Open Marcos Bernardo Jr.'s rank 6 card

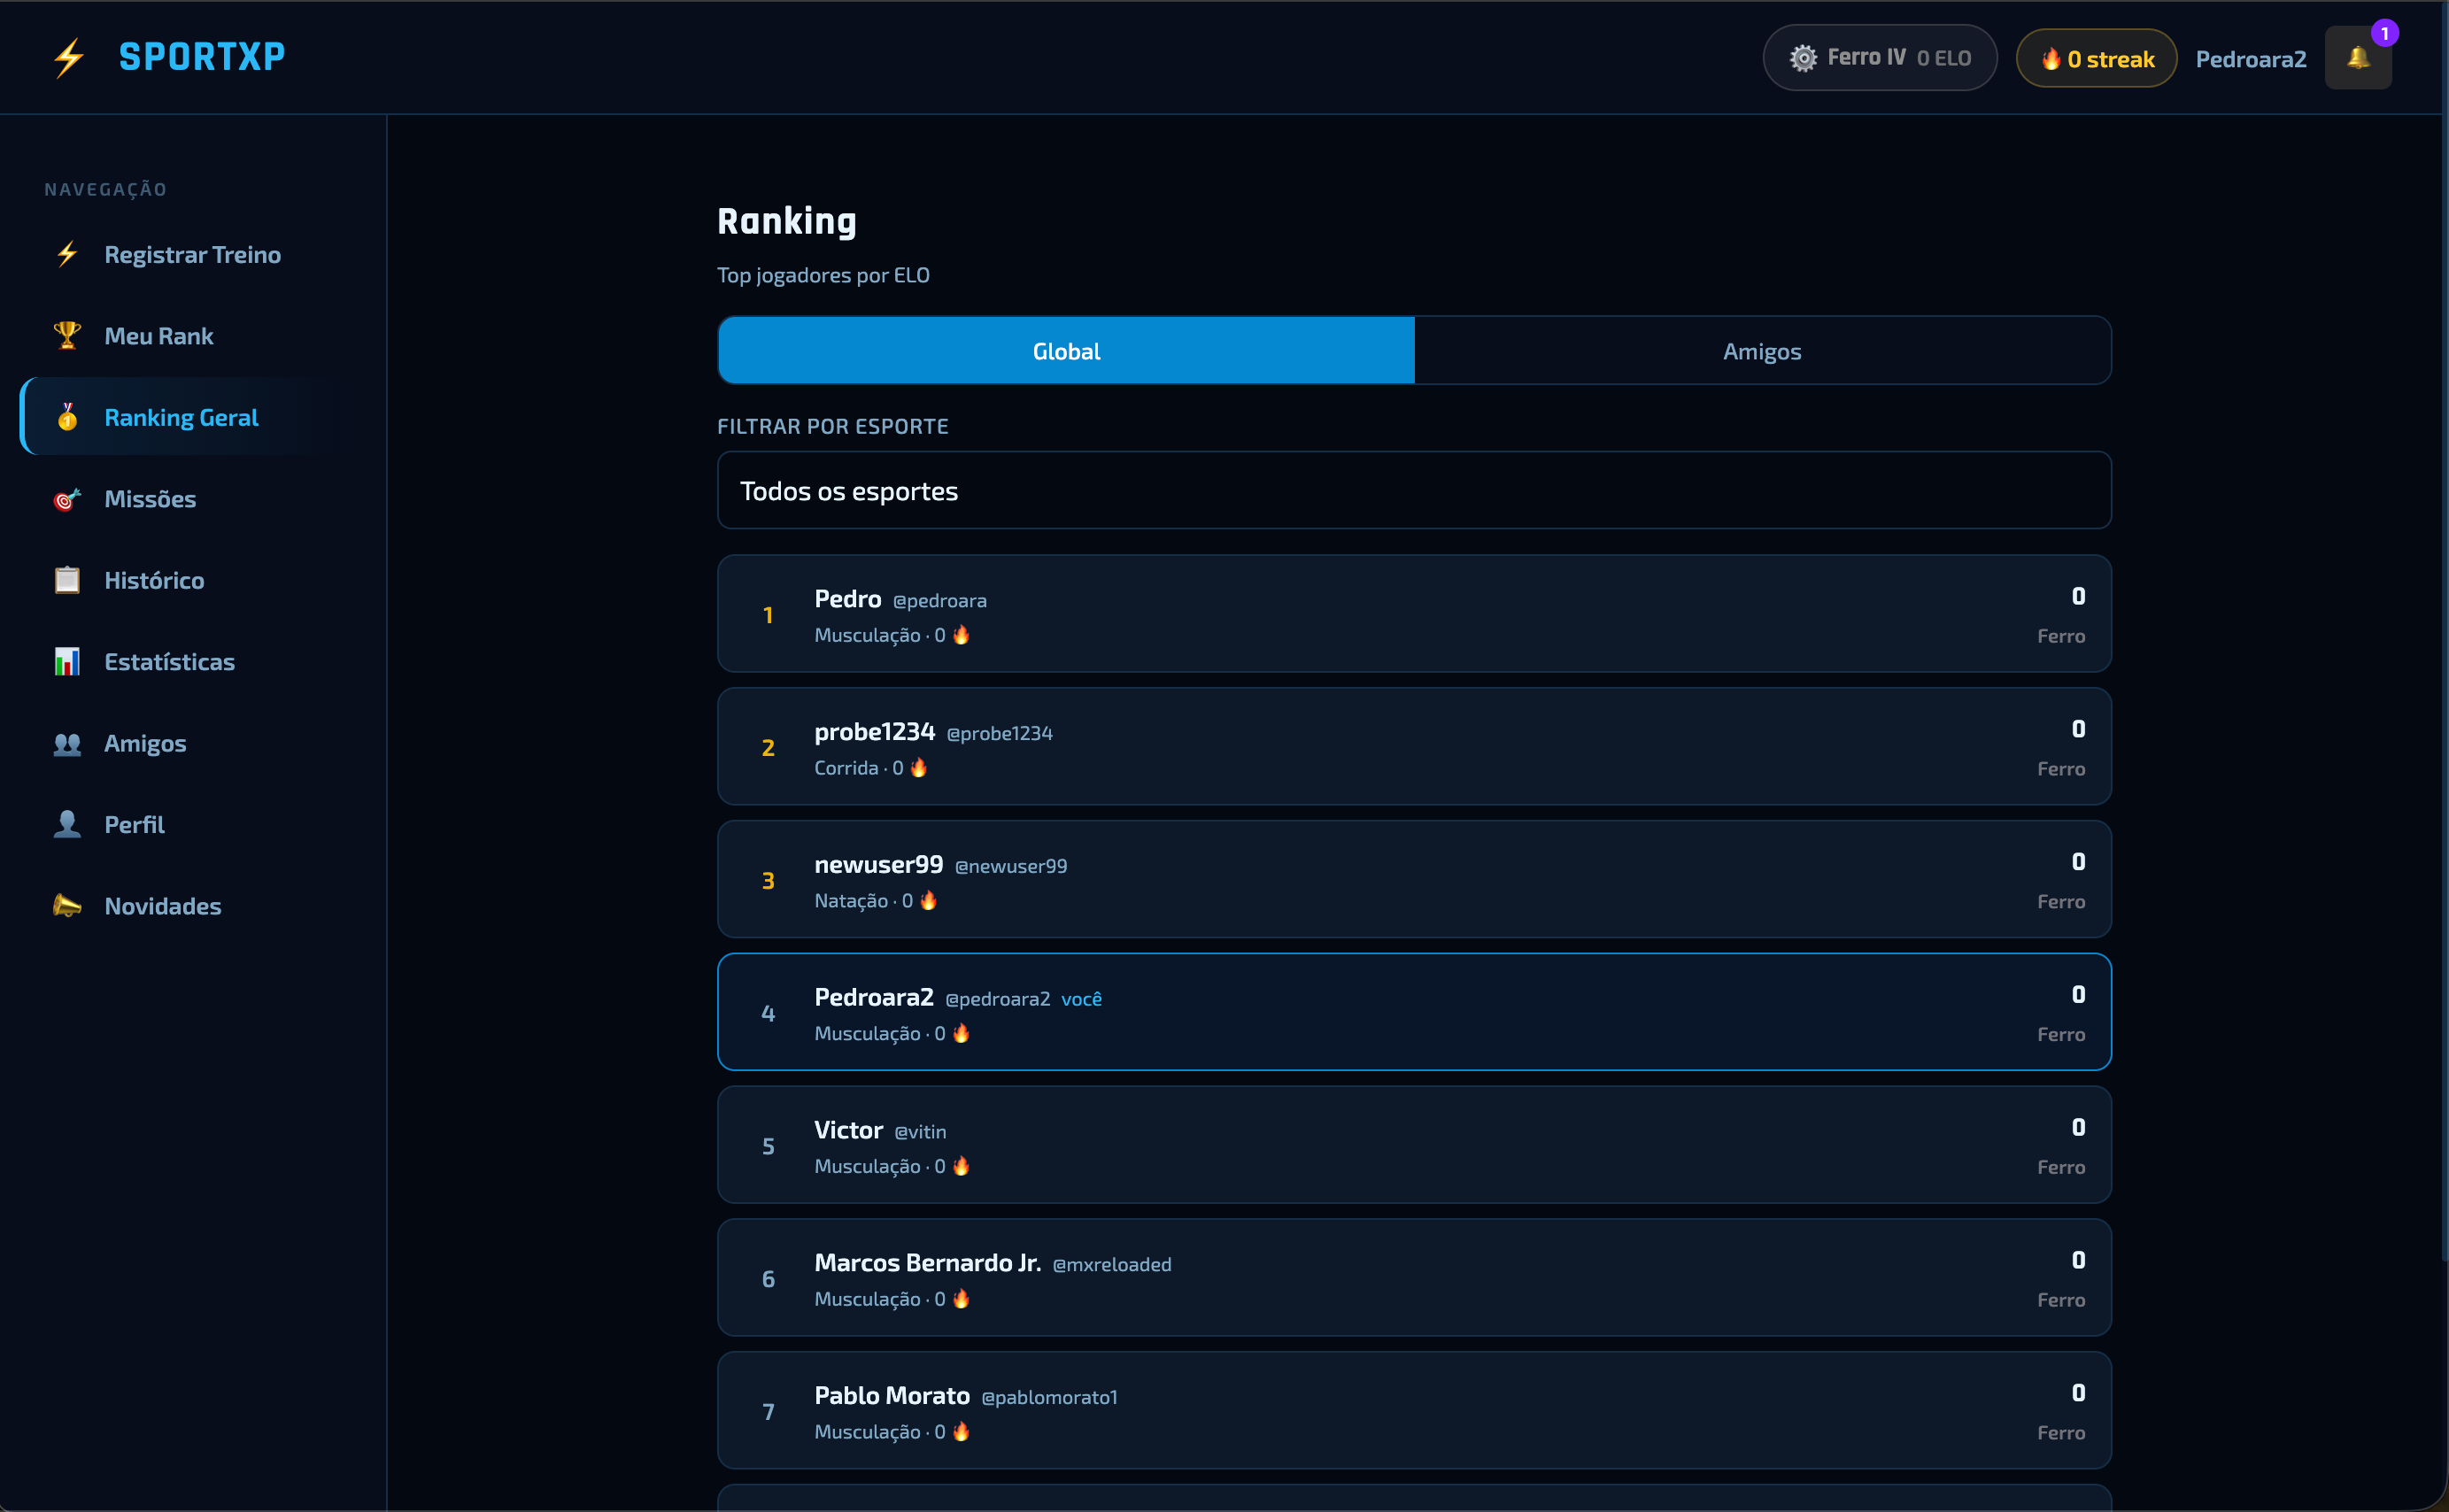pyautogui.click(x=1414, y=1278)
